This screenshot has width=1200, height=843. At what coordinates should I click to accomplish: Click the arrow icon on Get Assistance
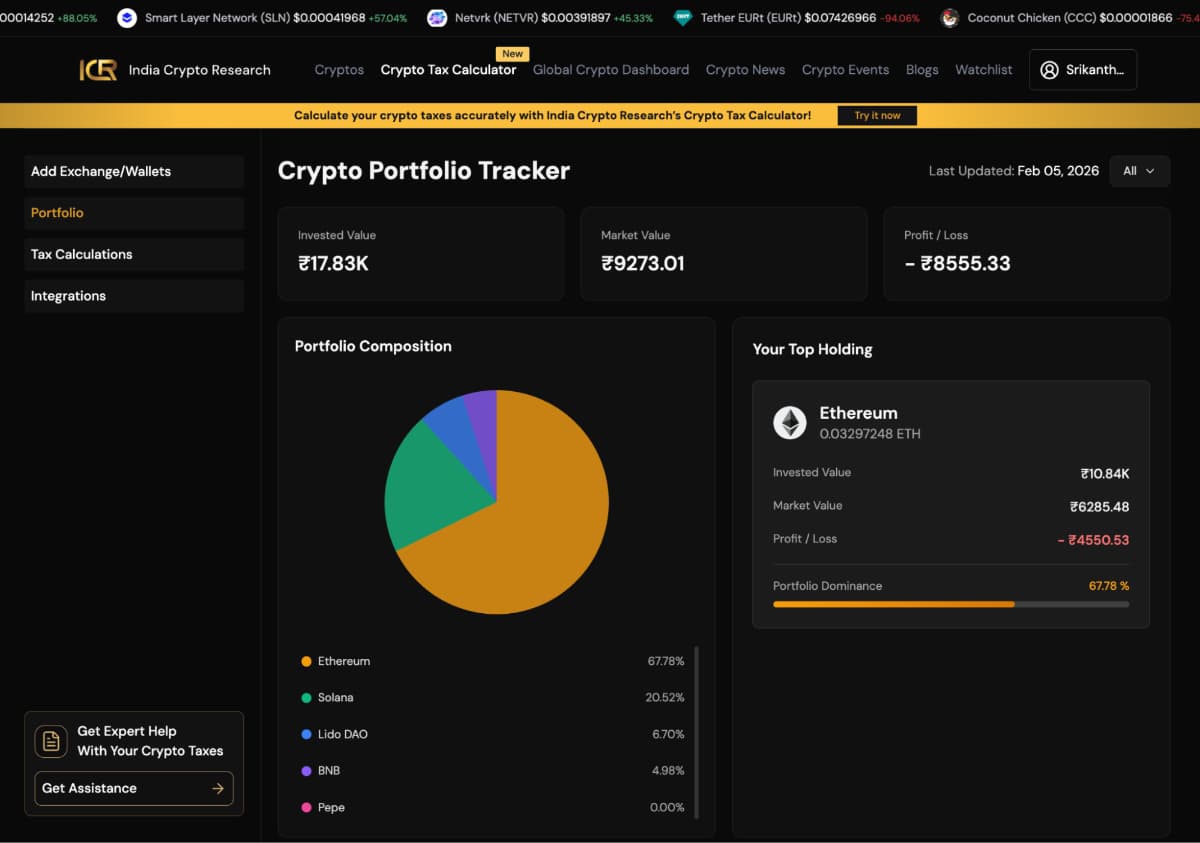[218, 789]
